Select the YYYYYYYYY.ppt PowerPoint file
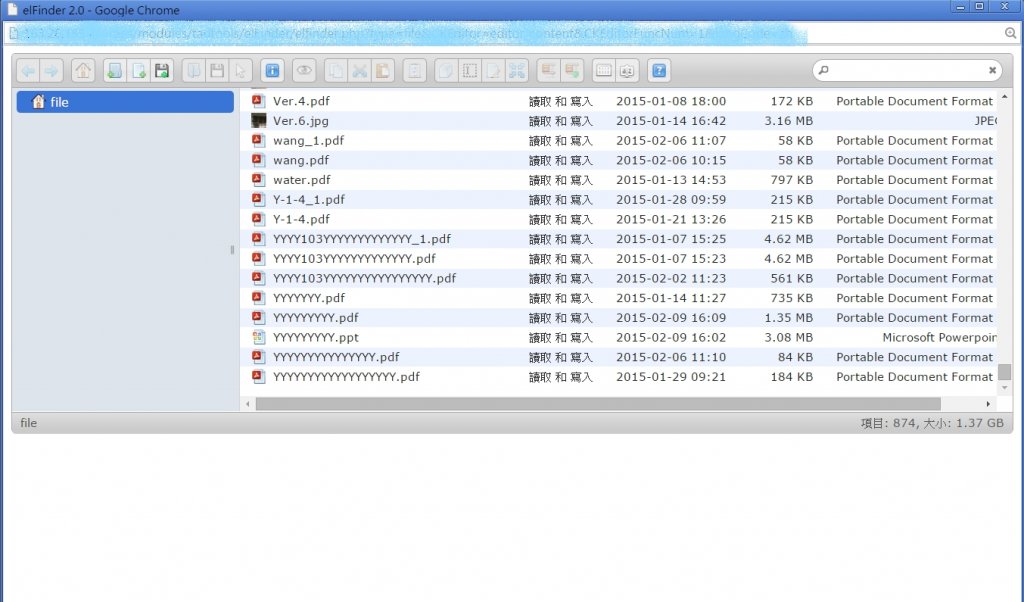Image resolution: width=1024 pixels, height=602 pixels. point(316,338)
